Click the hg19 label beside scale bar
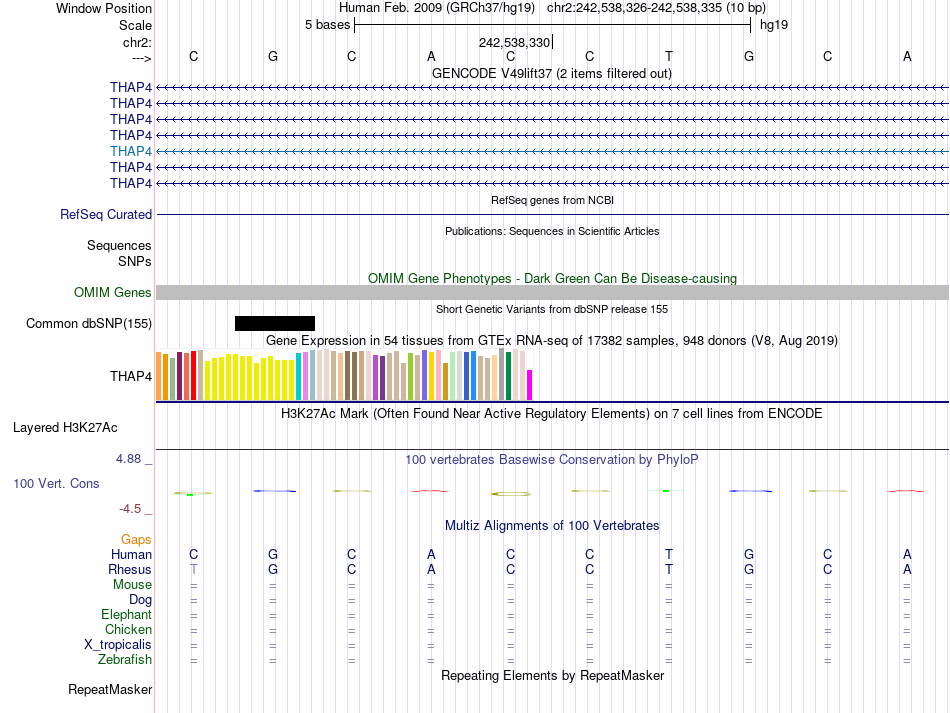950x713 pixels. coord(774,25)
